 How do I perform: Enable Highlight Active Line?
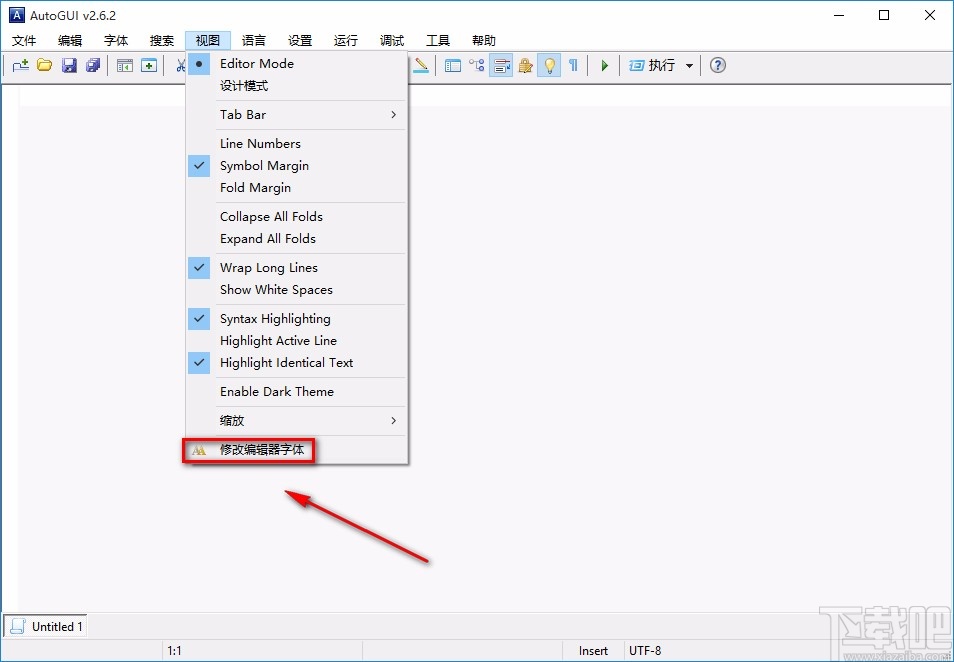(297, 341)
